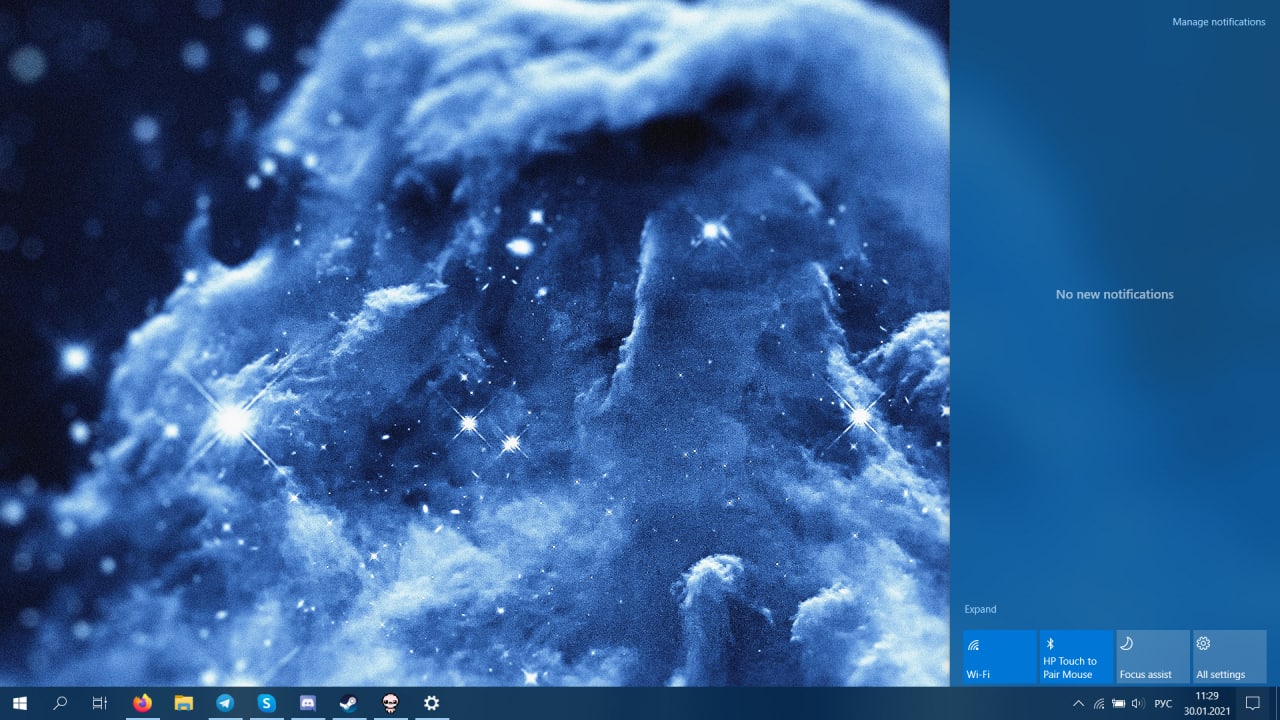Close Action Center via notification icon
The height and width of the screenshot is (720, 1280).
click(x=1253, y=704)
